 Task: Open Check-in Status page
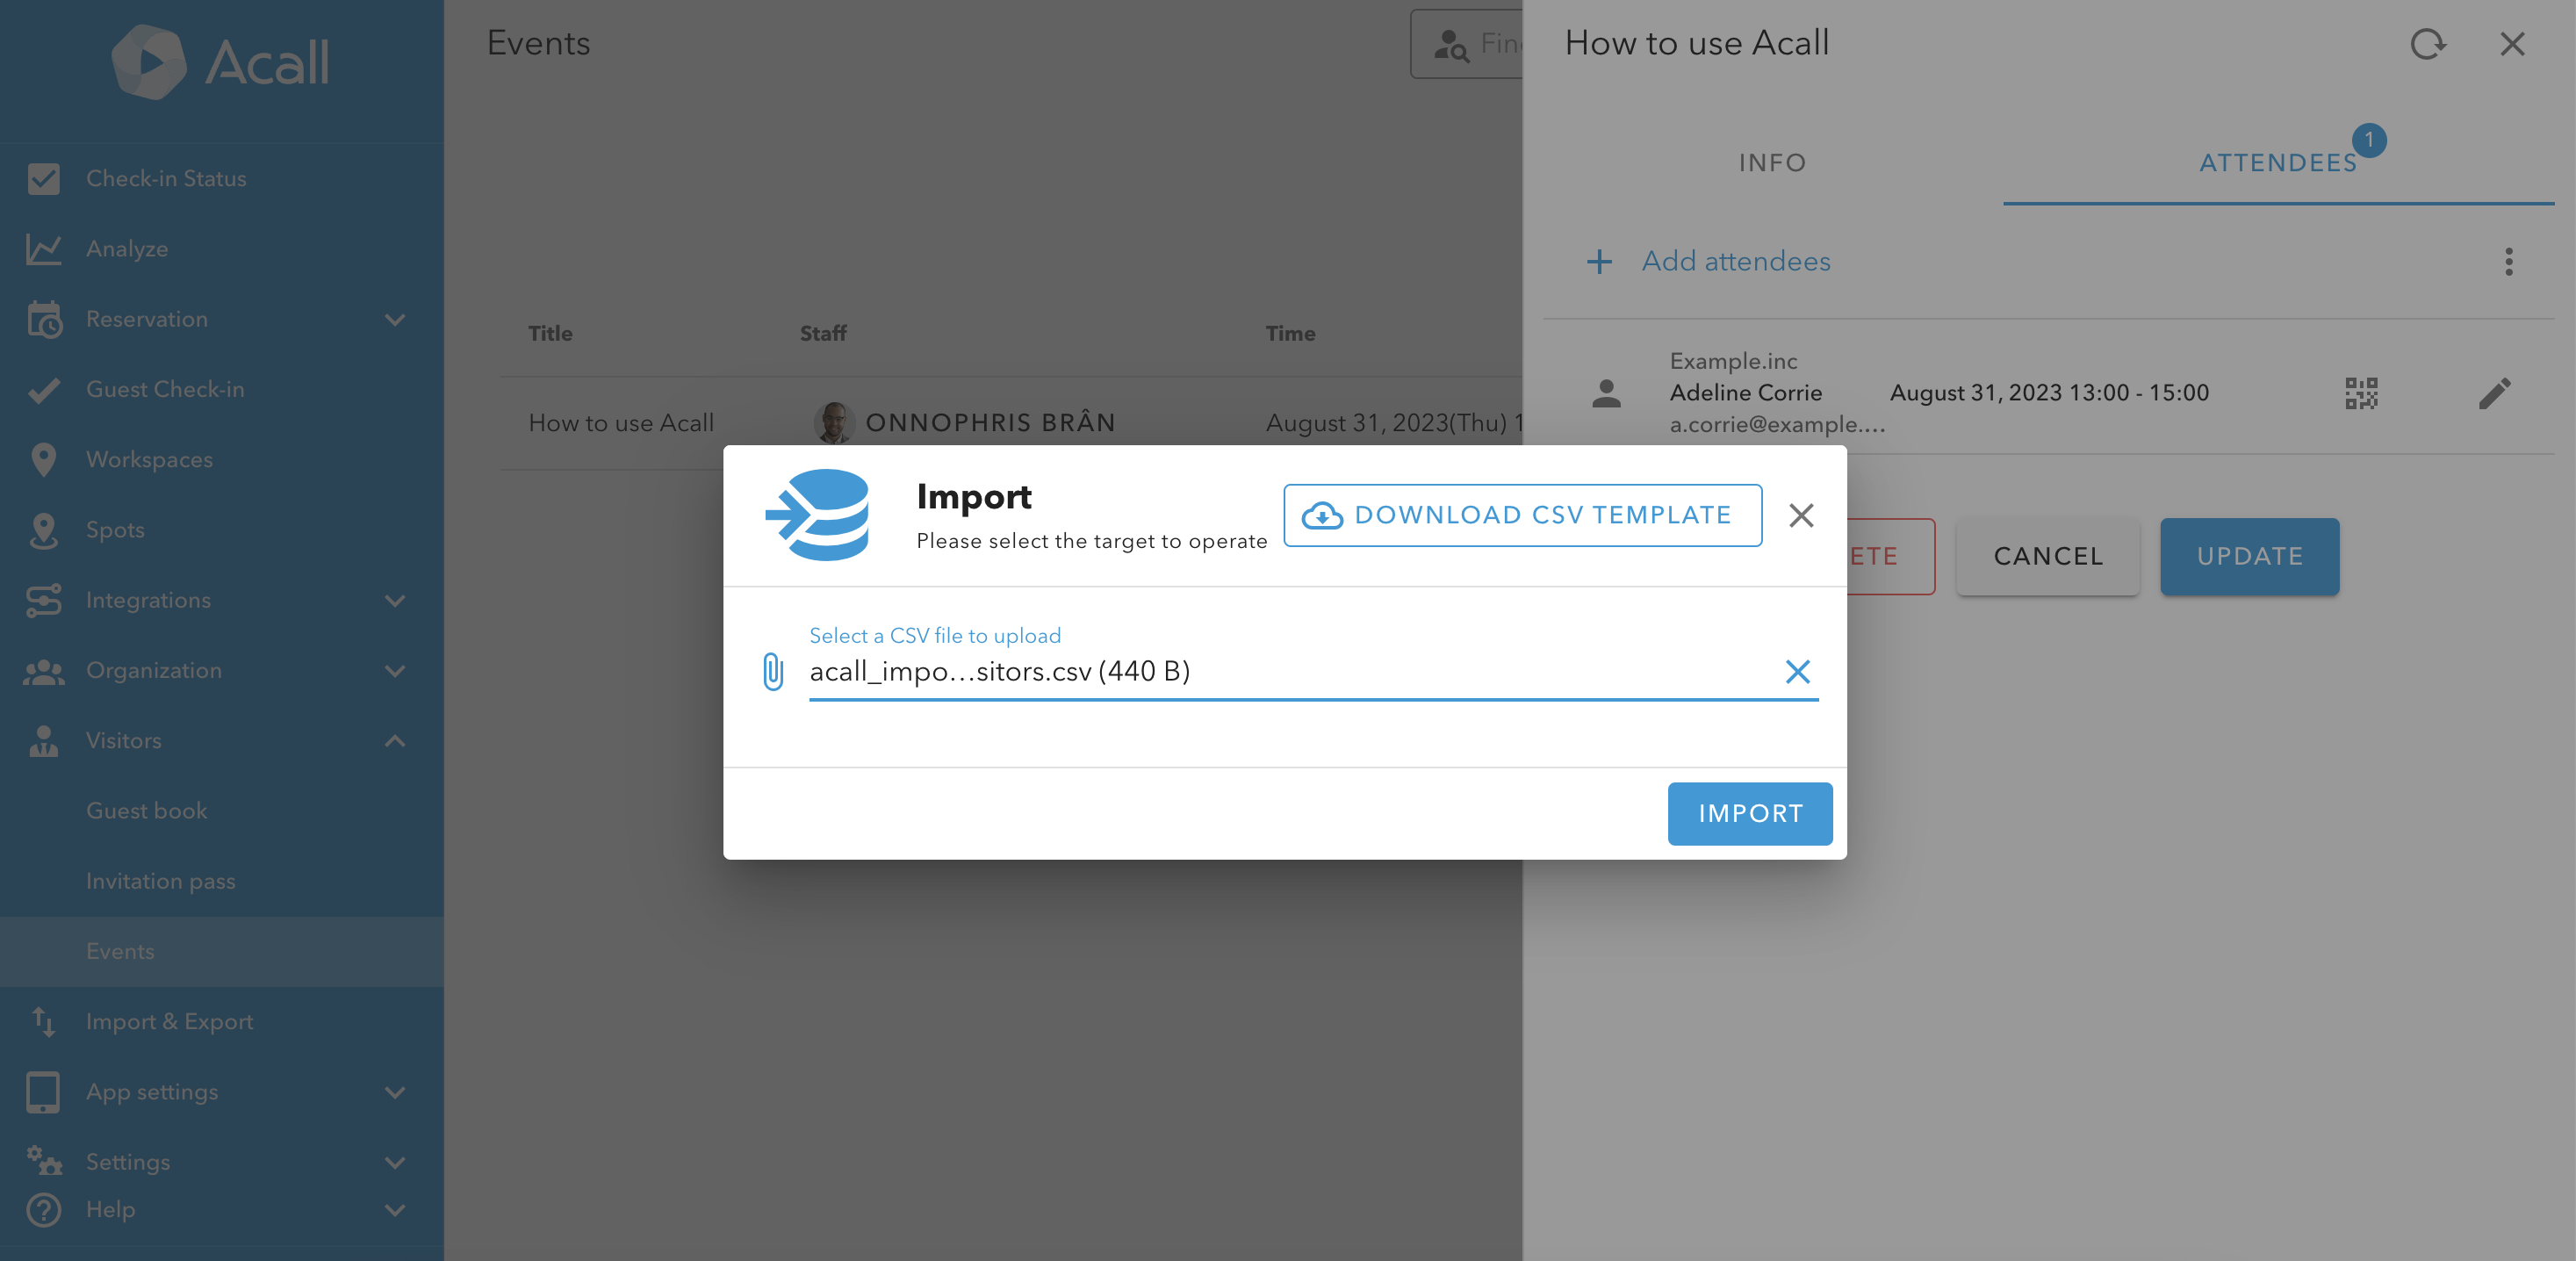pyautogui.click(x=166, y=179)
